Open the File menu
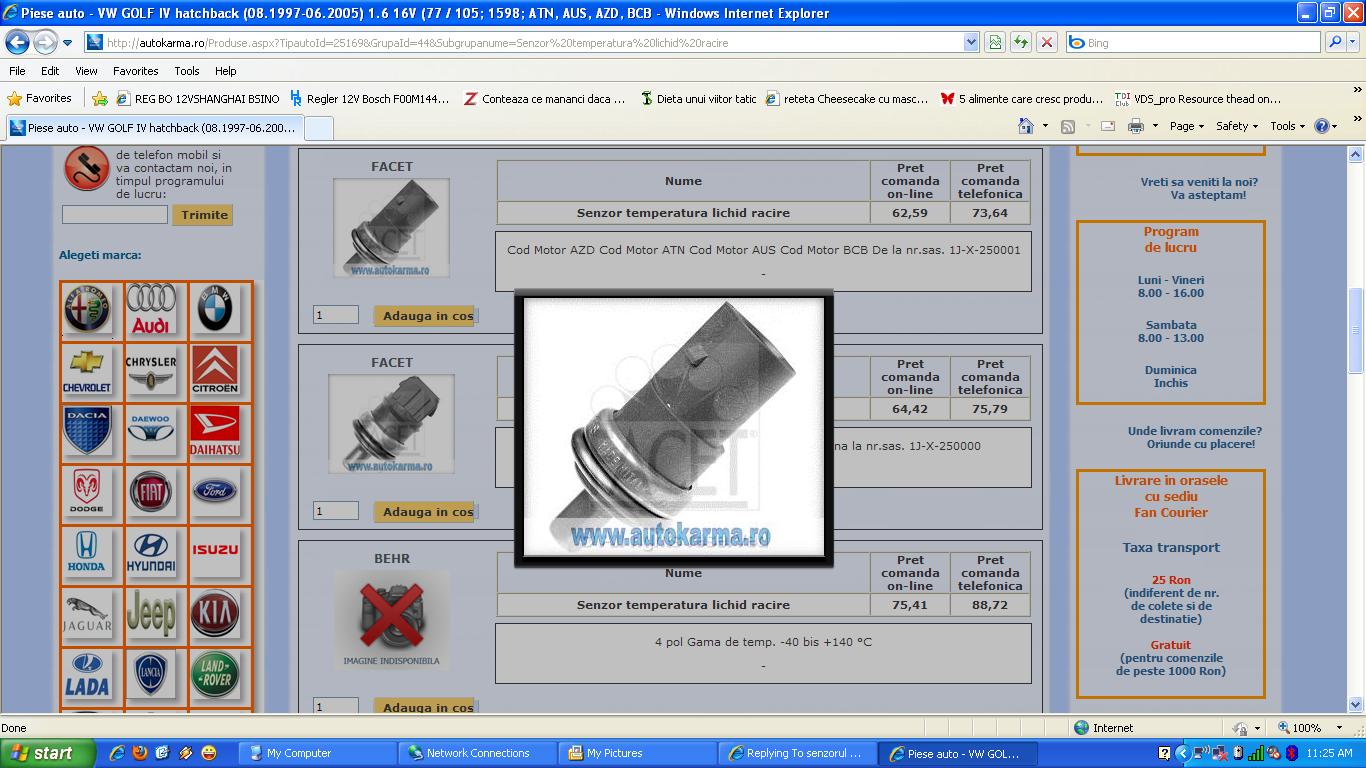Screen dimensions: 1366x768 [17, 71]
